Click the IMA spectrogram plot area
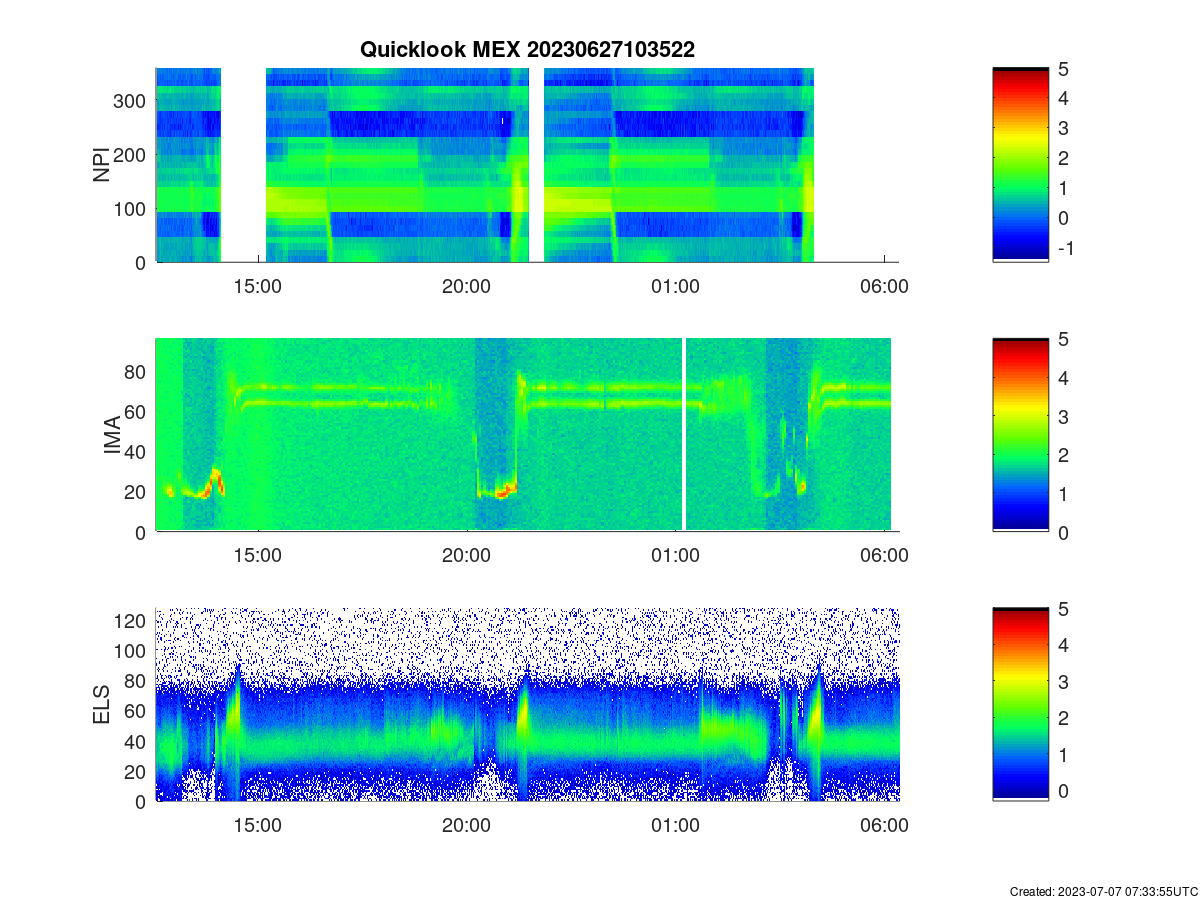The image size is (1200, 900). (x=527, y=435)
